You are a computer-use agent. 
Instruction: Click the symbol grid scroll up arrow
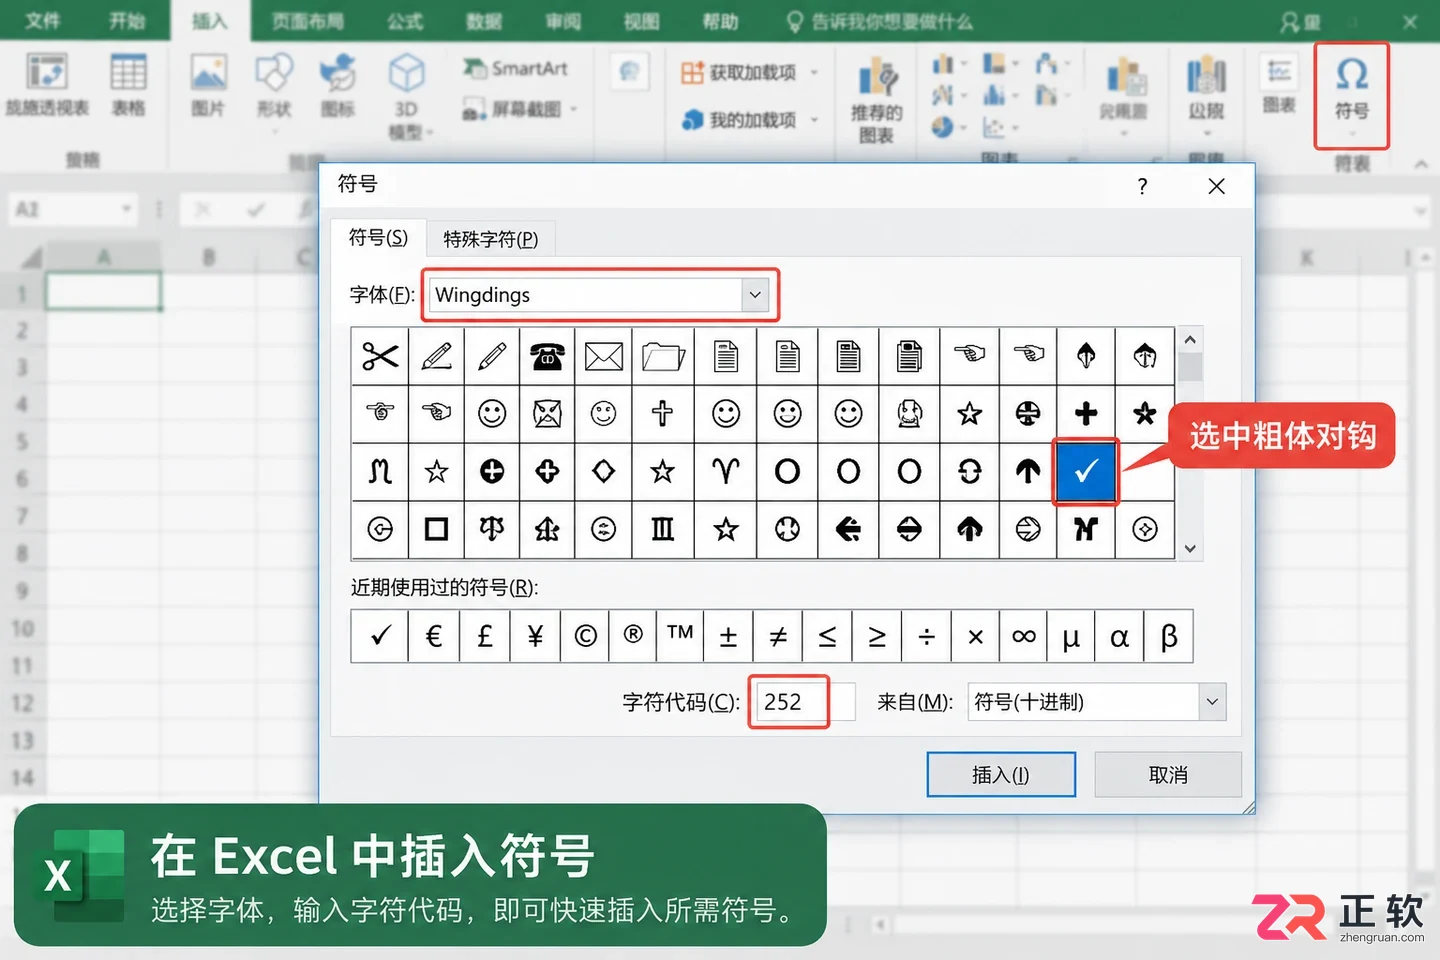[x=1190, y=340]
